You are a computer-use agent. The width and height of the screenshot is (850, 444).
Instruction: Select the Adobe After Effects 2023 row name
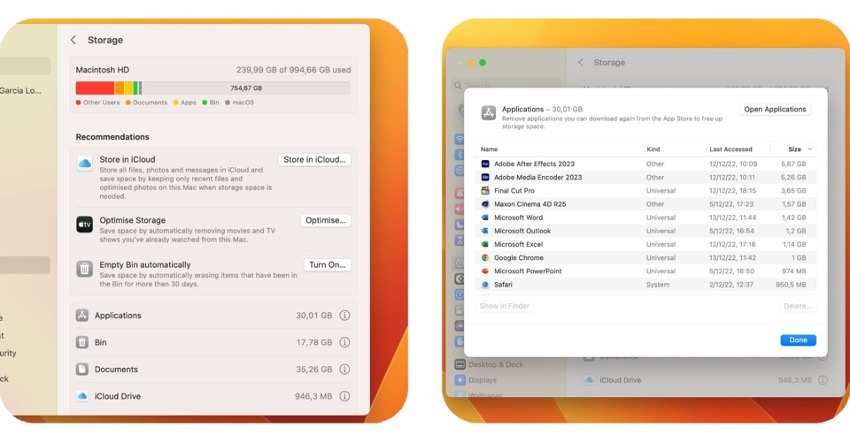tap(534, 164)
